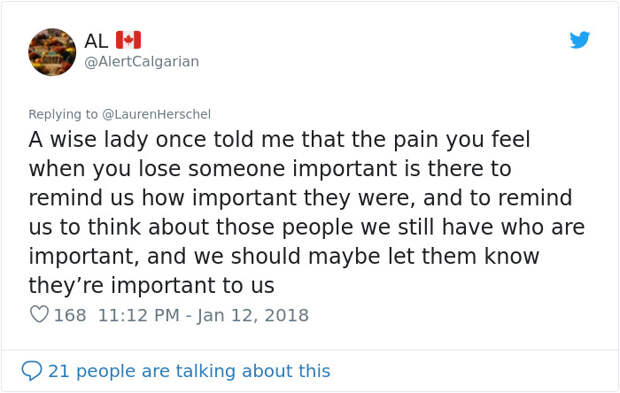Click the 11:12 PM time text

pos(138,315)
